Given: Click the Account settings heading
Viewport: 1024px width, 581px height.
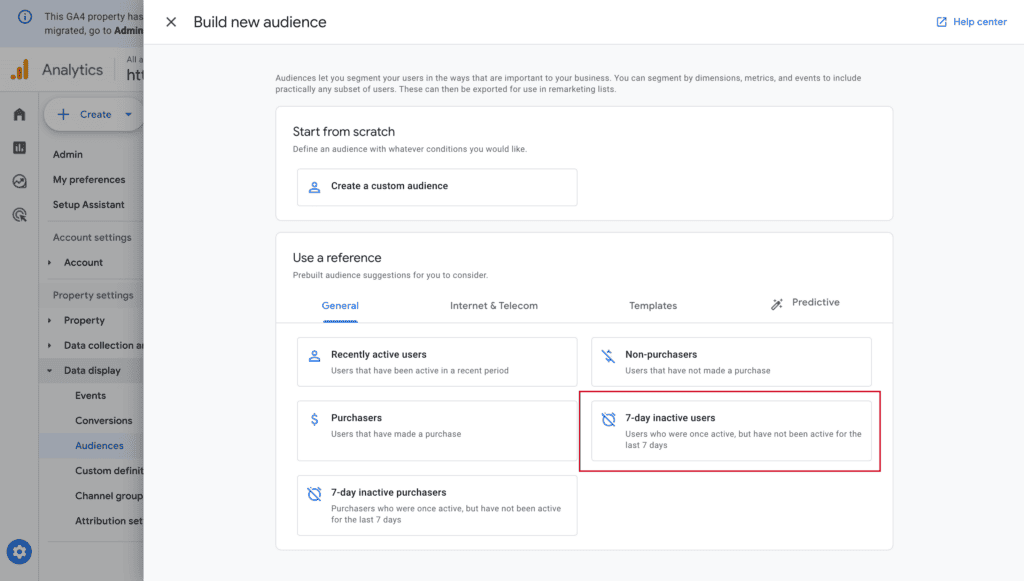Looking at the screenshot, I should point(92,238).
